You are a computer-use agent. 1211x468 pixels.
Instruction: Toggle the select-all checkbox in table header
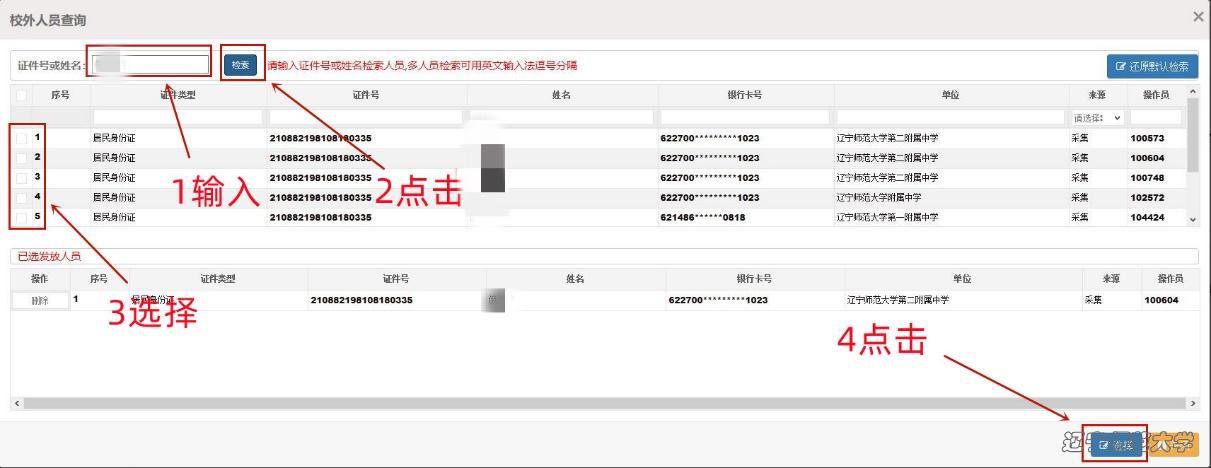pos(21,95)
